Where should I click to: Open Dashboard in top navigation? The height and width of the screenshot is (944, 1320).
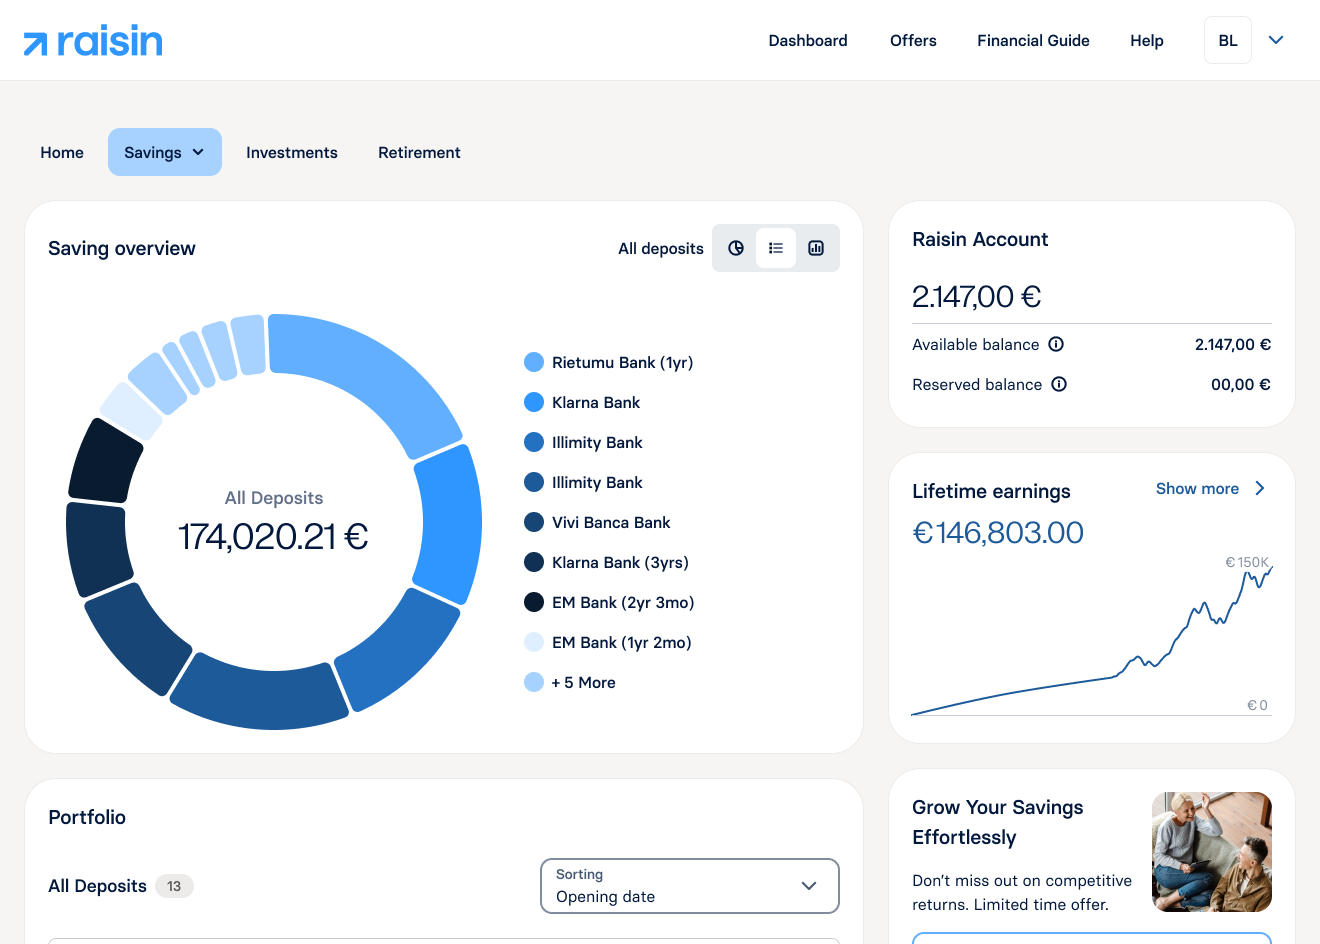pyautogui.click(x=808, y=40)
